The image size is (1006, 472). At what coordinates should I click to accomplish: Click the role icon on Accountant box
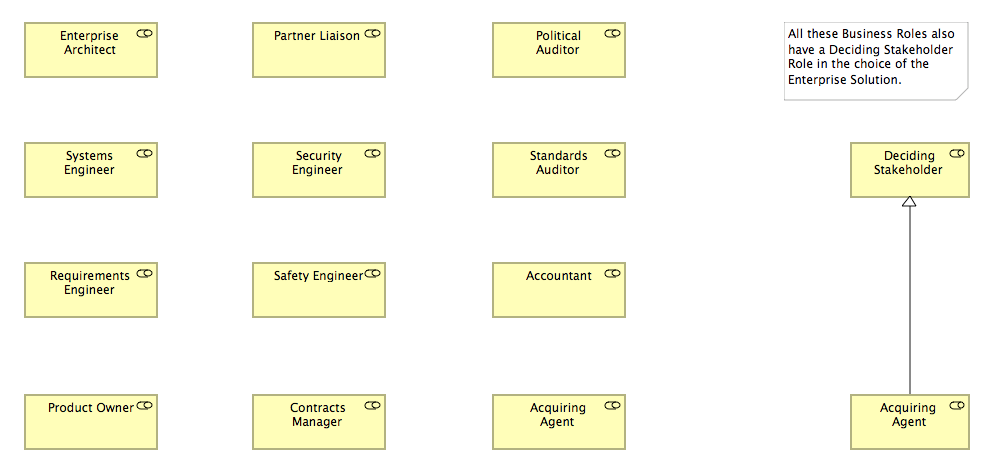pos(613,273)
